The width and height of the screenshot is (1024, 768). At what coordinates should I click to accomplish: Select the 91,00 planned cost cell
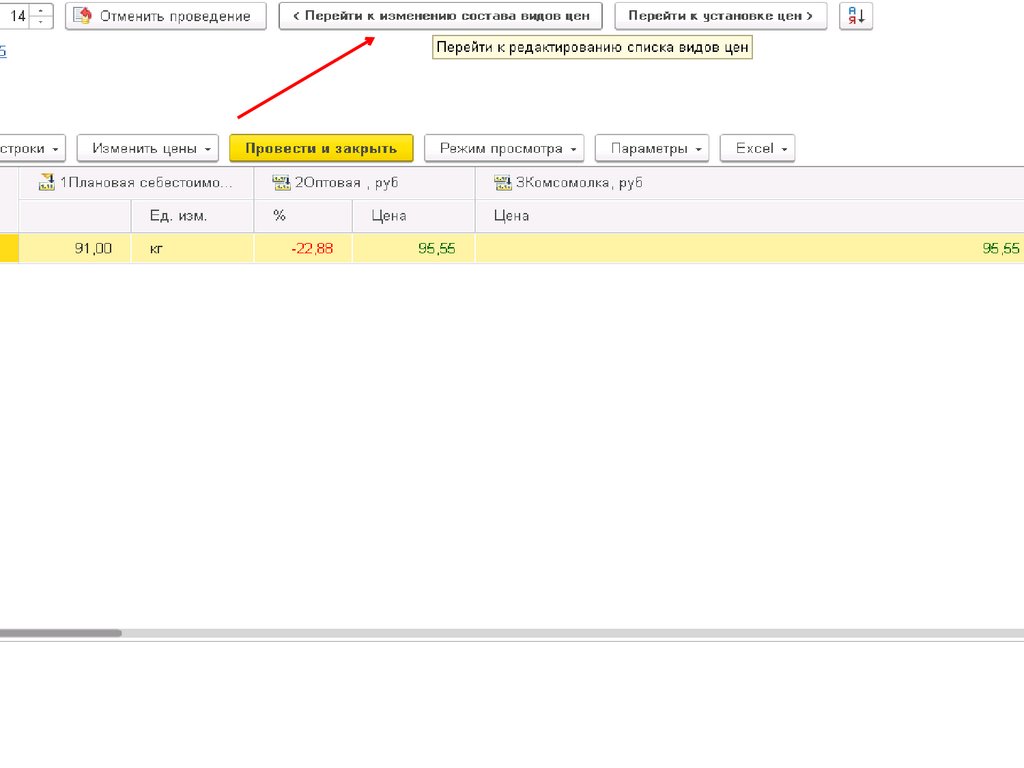click(75, 248)
